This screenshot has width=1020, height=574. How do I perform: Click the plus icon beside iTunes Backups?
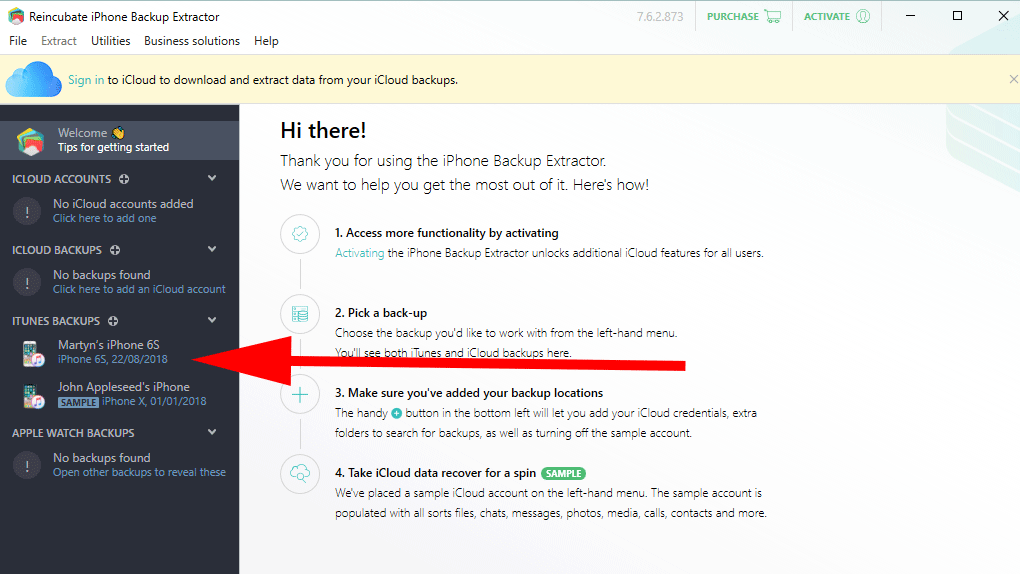[x=113, y=321]
